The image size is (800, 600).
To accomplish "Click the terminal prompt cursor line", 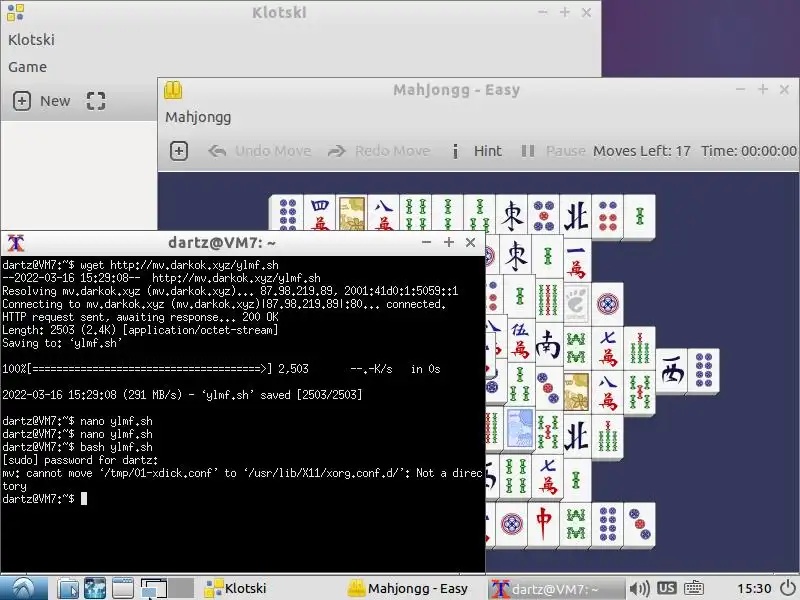I will point(45,498).
